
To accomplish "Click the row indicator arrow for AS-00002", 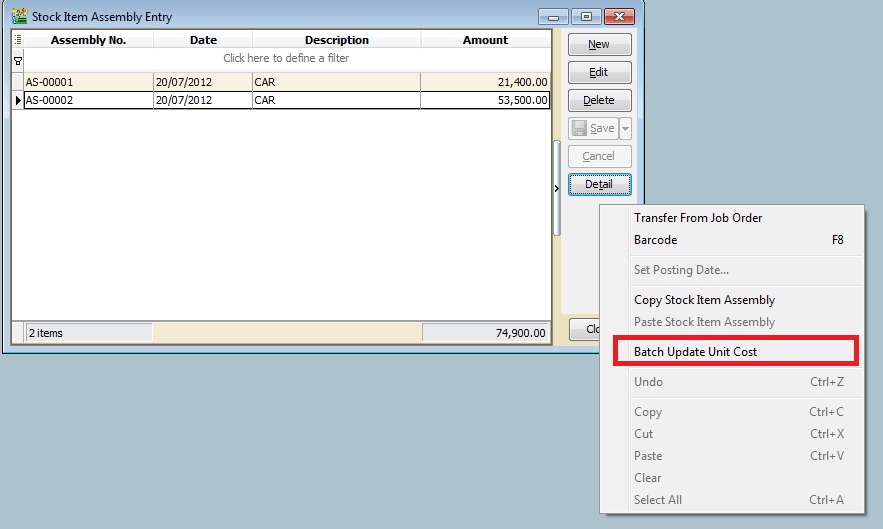I will 17,100.
